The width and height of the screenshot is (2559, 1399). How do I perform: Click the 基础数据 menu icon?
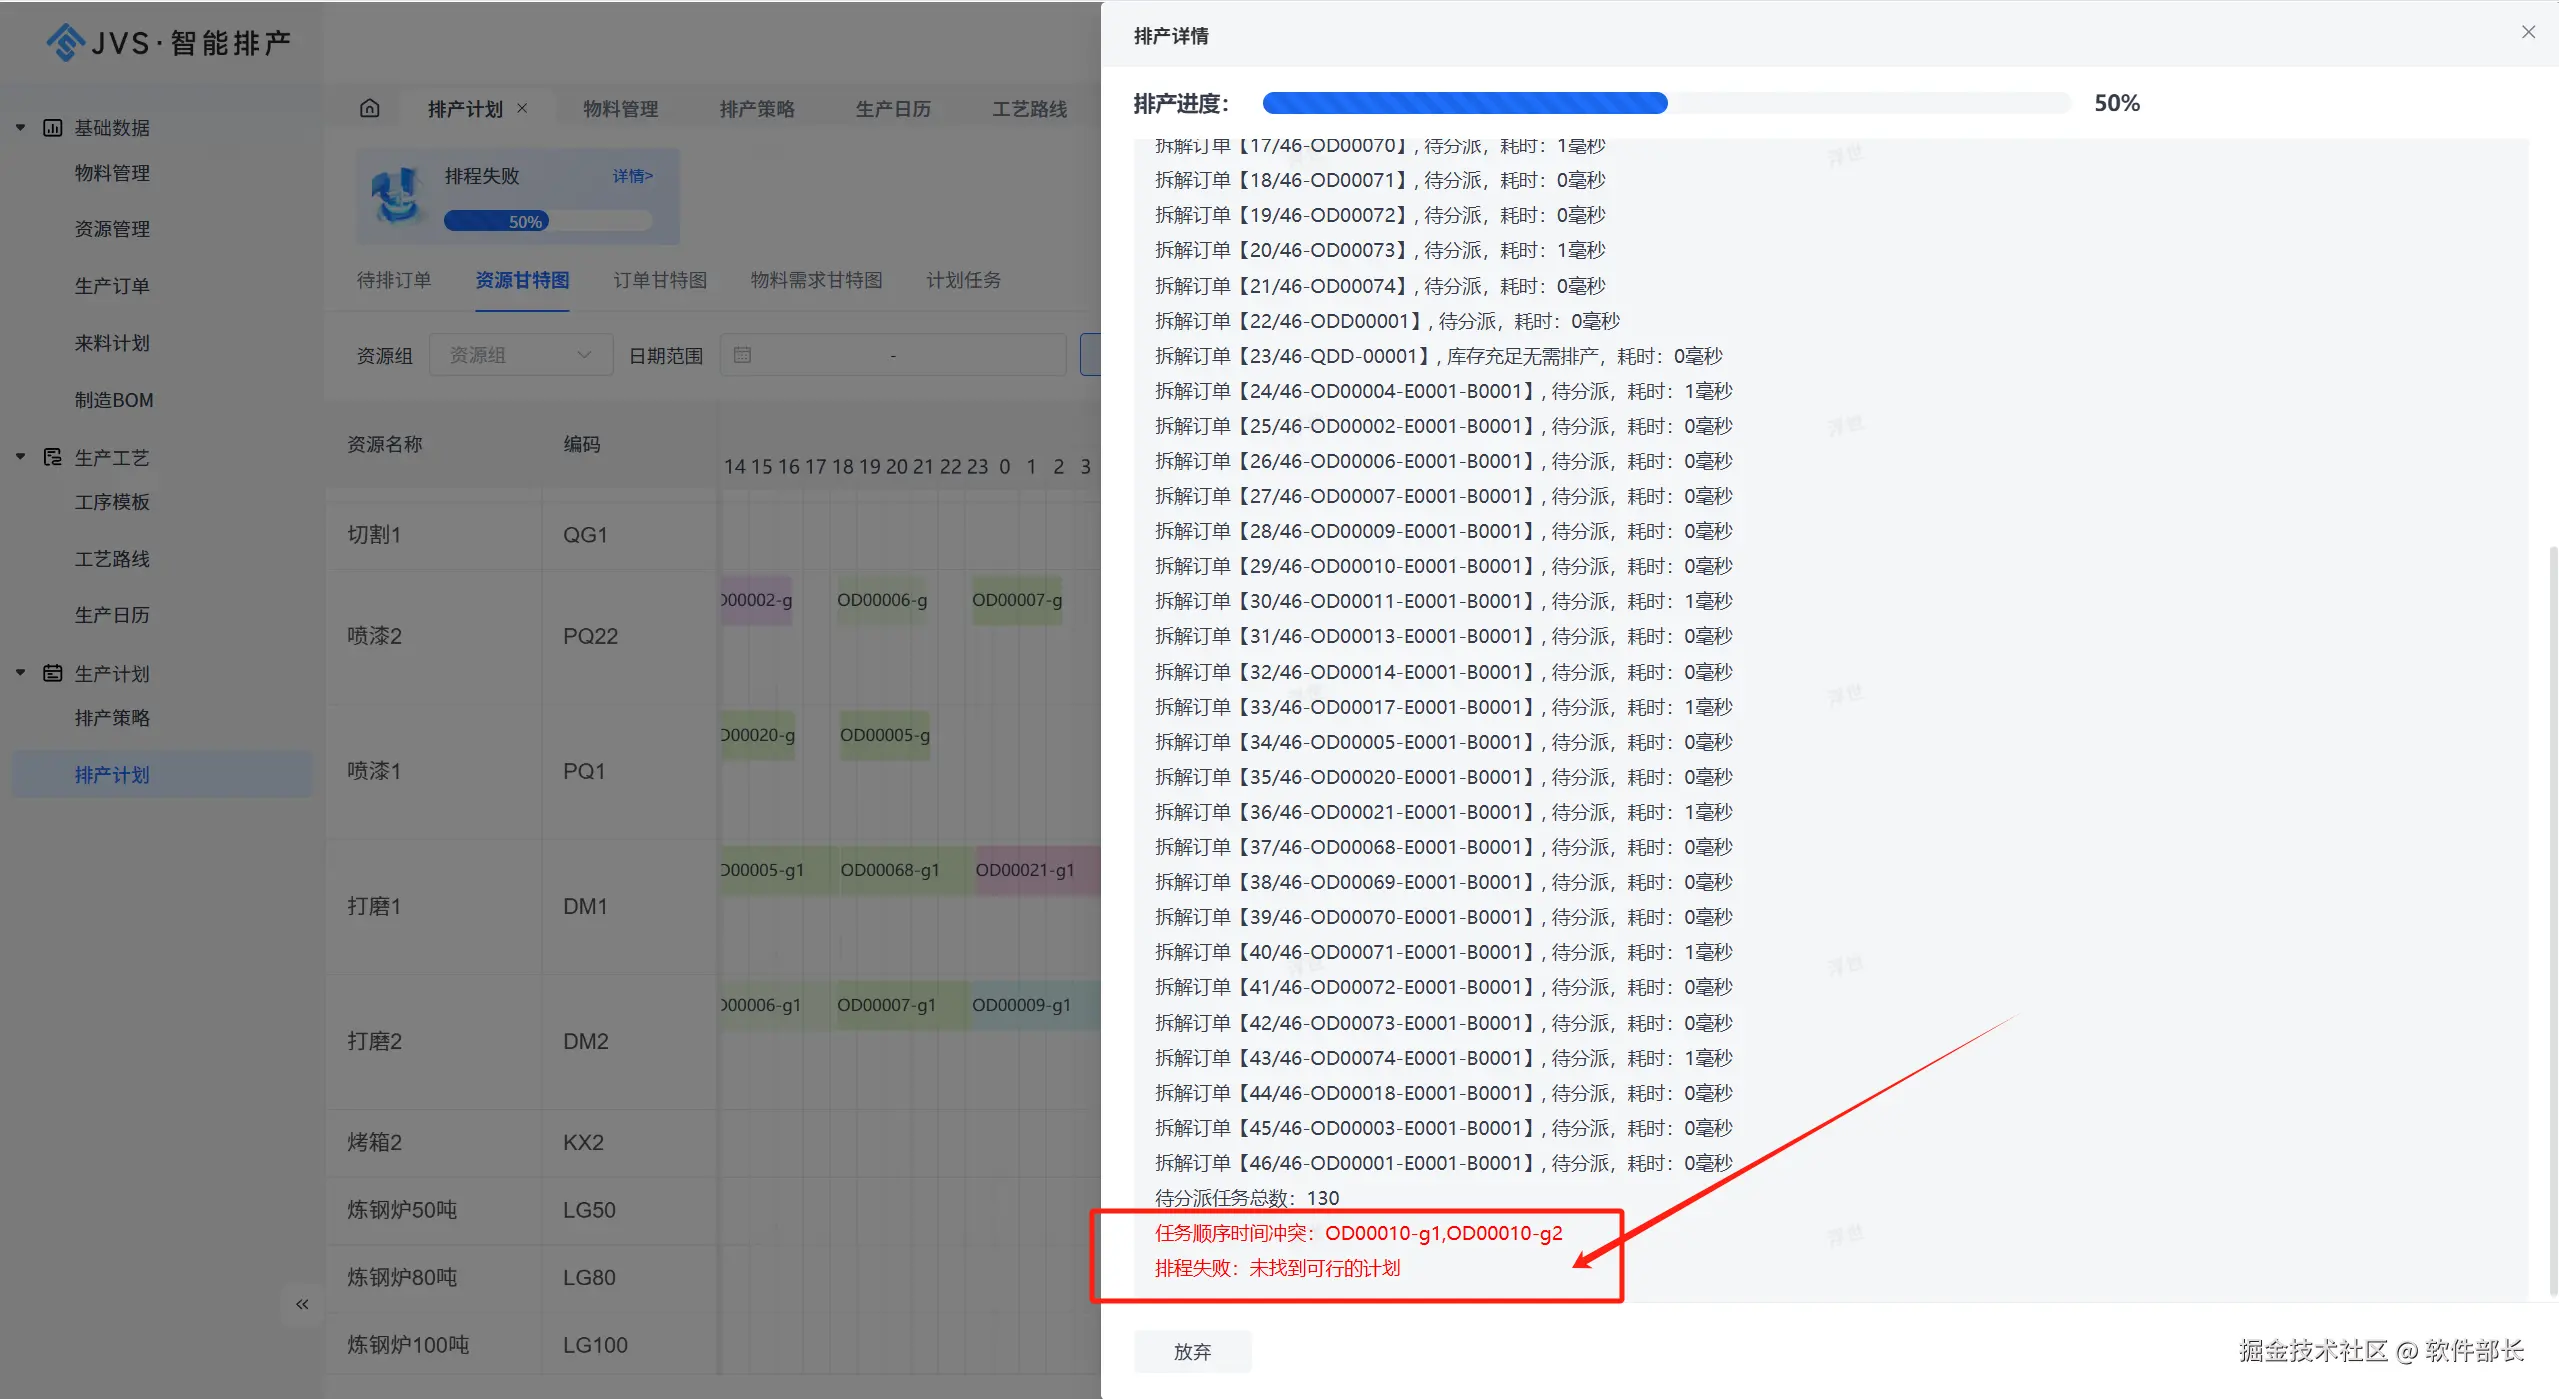coord(53,128)
